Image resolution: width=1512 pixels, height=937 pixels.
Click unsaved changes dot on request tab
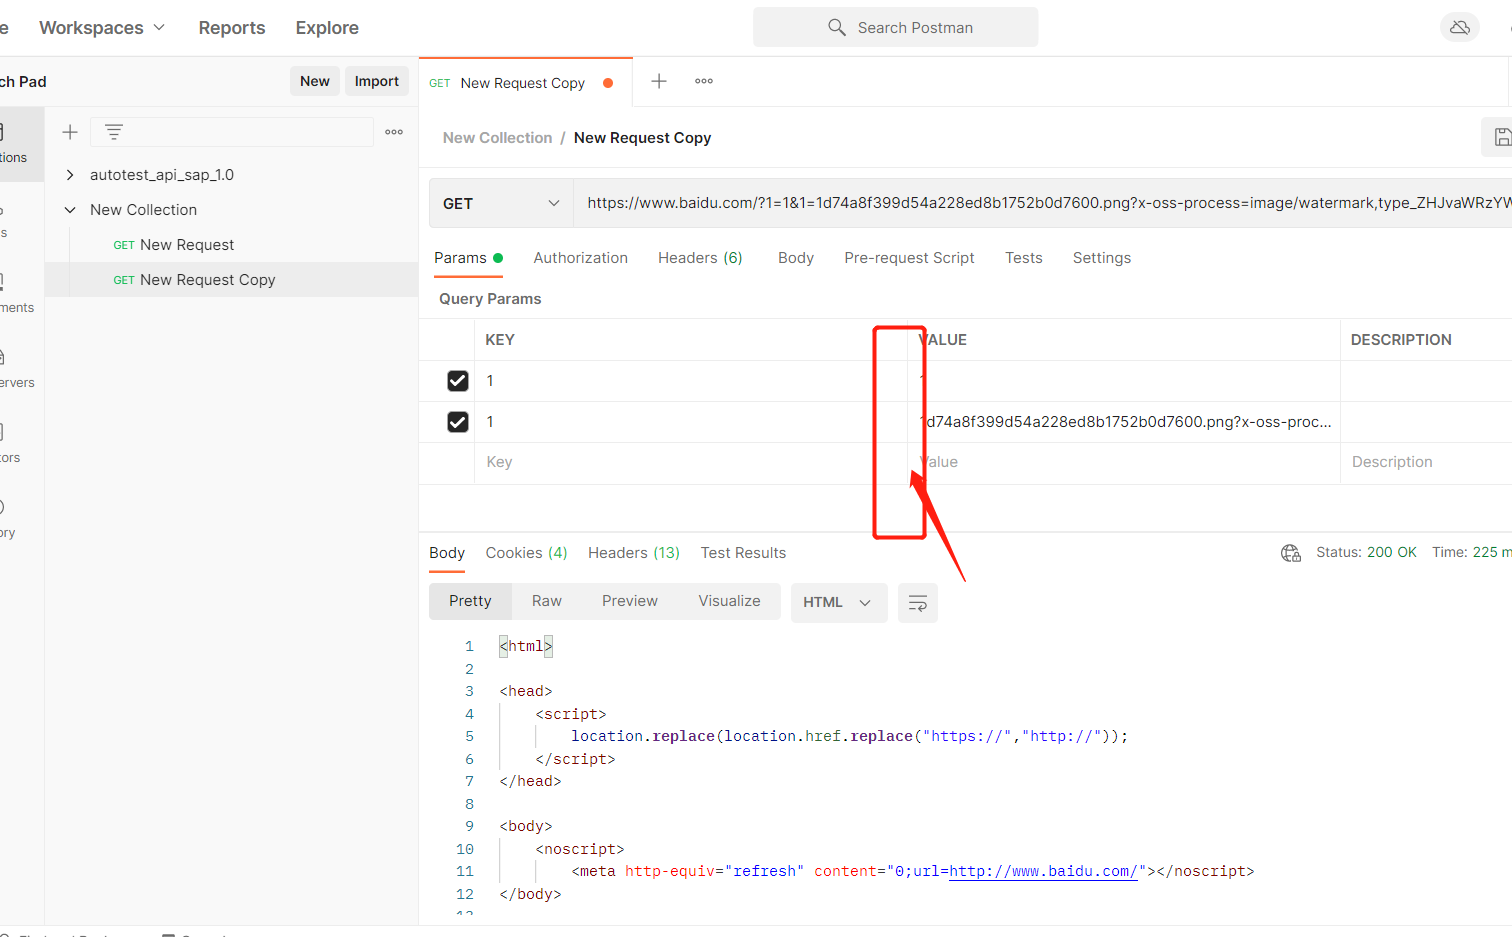[x=608, y=83]
